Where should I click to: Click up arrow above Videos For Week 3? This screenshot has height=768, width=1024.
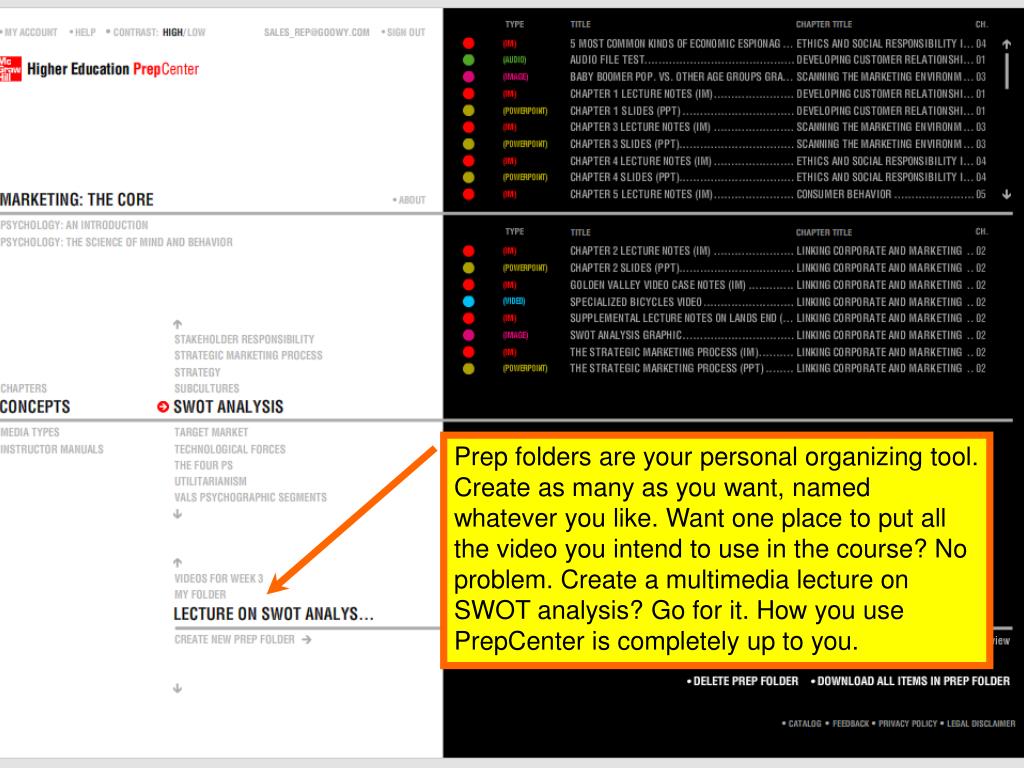(178, 562)
